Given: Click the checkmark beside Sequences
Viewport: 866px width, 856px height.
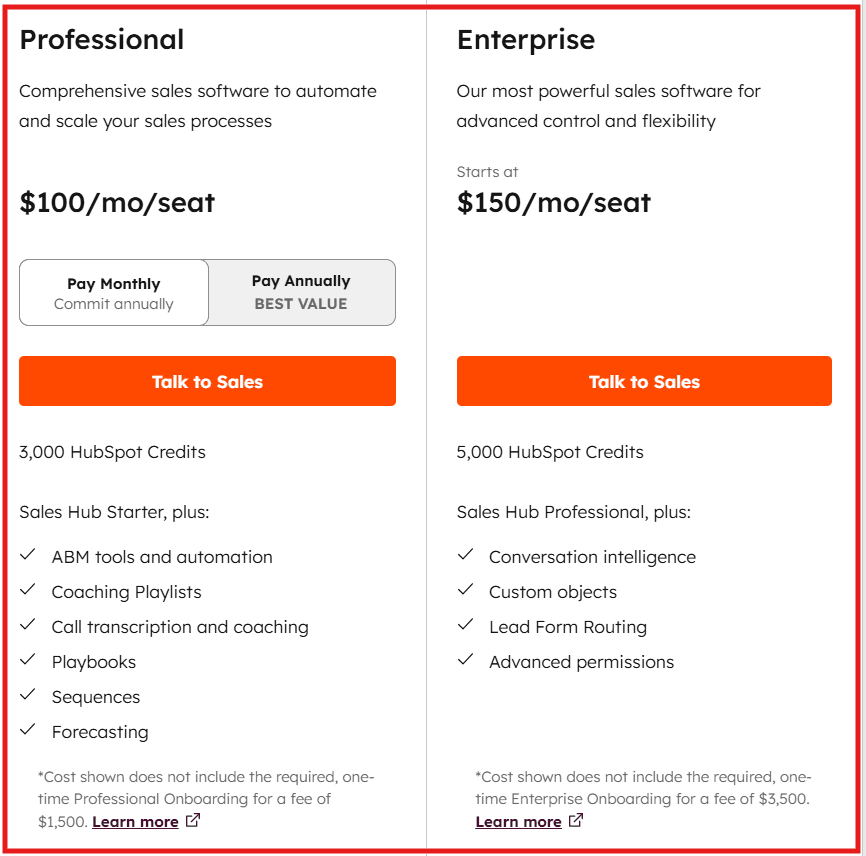Looking at the screenshot, I should coord(28,696).
